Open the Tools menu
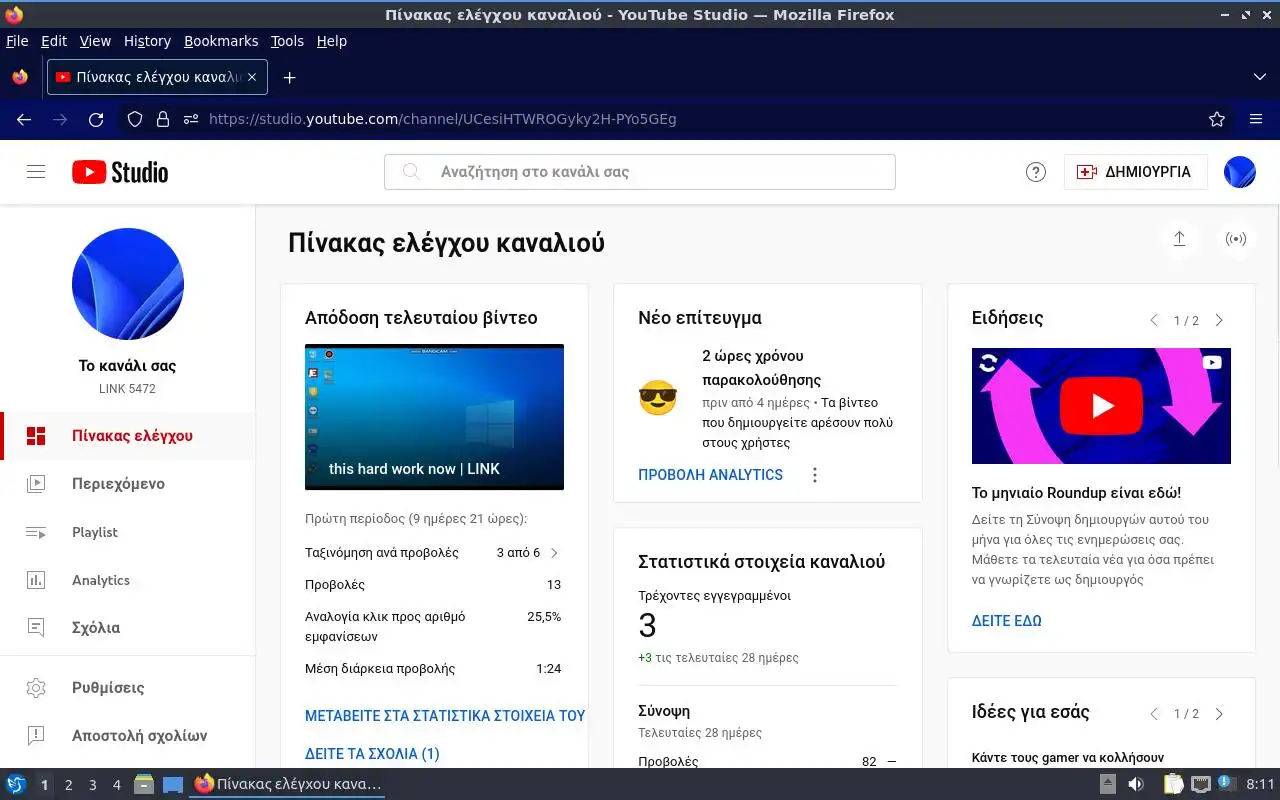1280x800 pixels. click(x=287, y=41)
